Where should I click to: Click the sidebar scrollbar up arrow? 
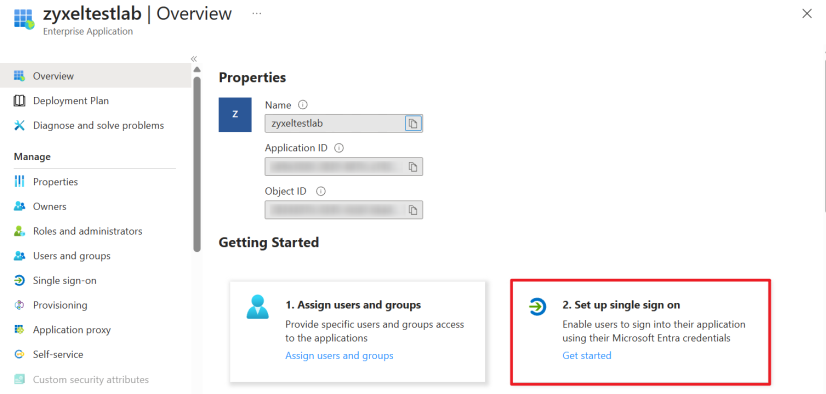click(x=197, y=70)
